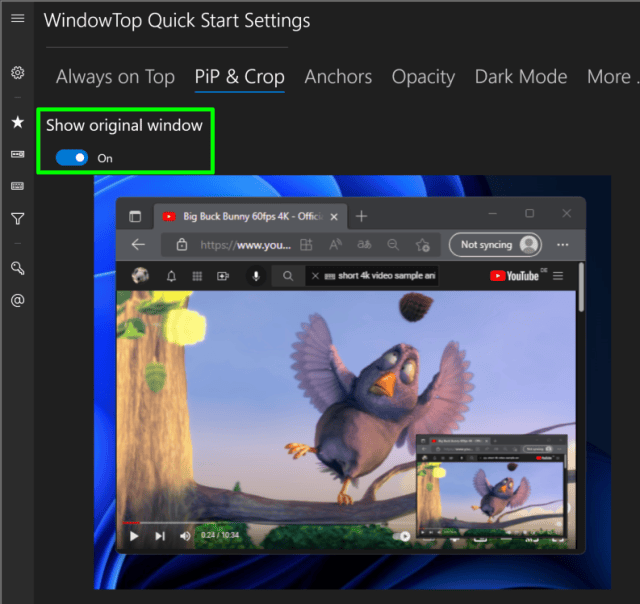640x604 pixels.
Task: Switch to the Opacity tab
Action: (423, 77)
